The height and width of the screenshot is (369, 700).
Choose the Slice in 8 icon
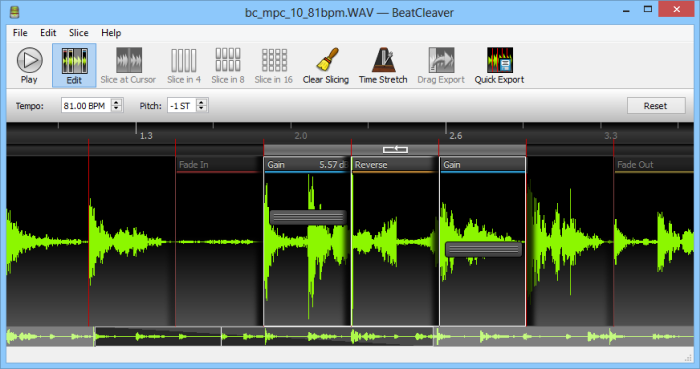[x=228, y=60]
